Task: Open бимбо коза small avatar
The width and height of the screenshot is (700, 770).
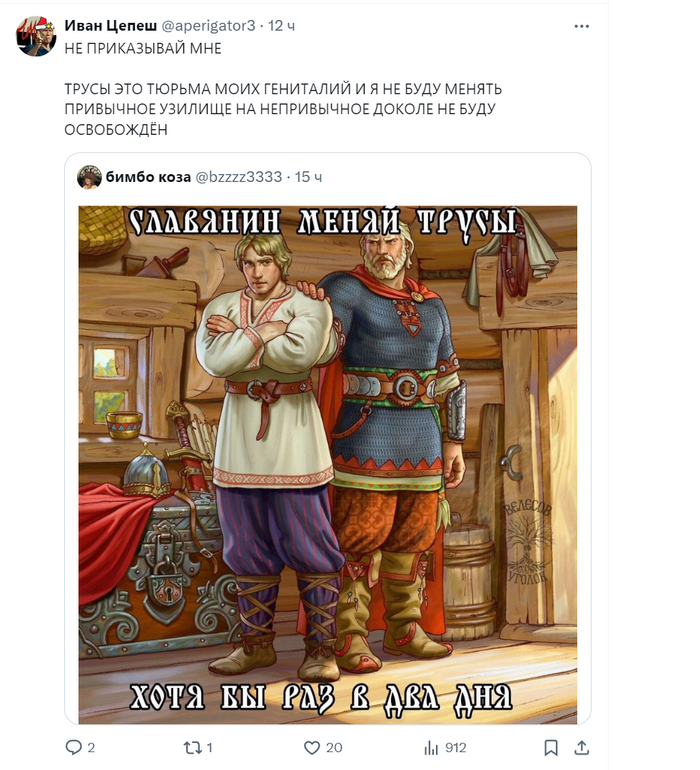Action: point(89,177)
